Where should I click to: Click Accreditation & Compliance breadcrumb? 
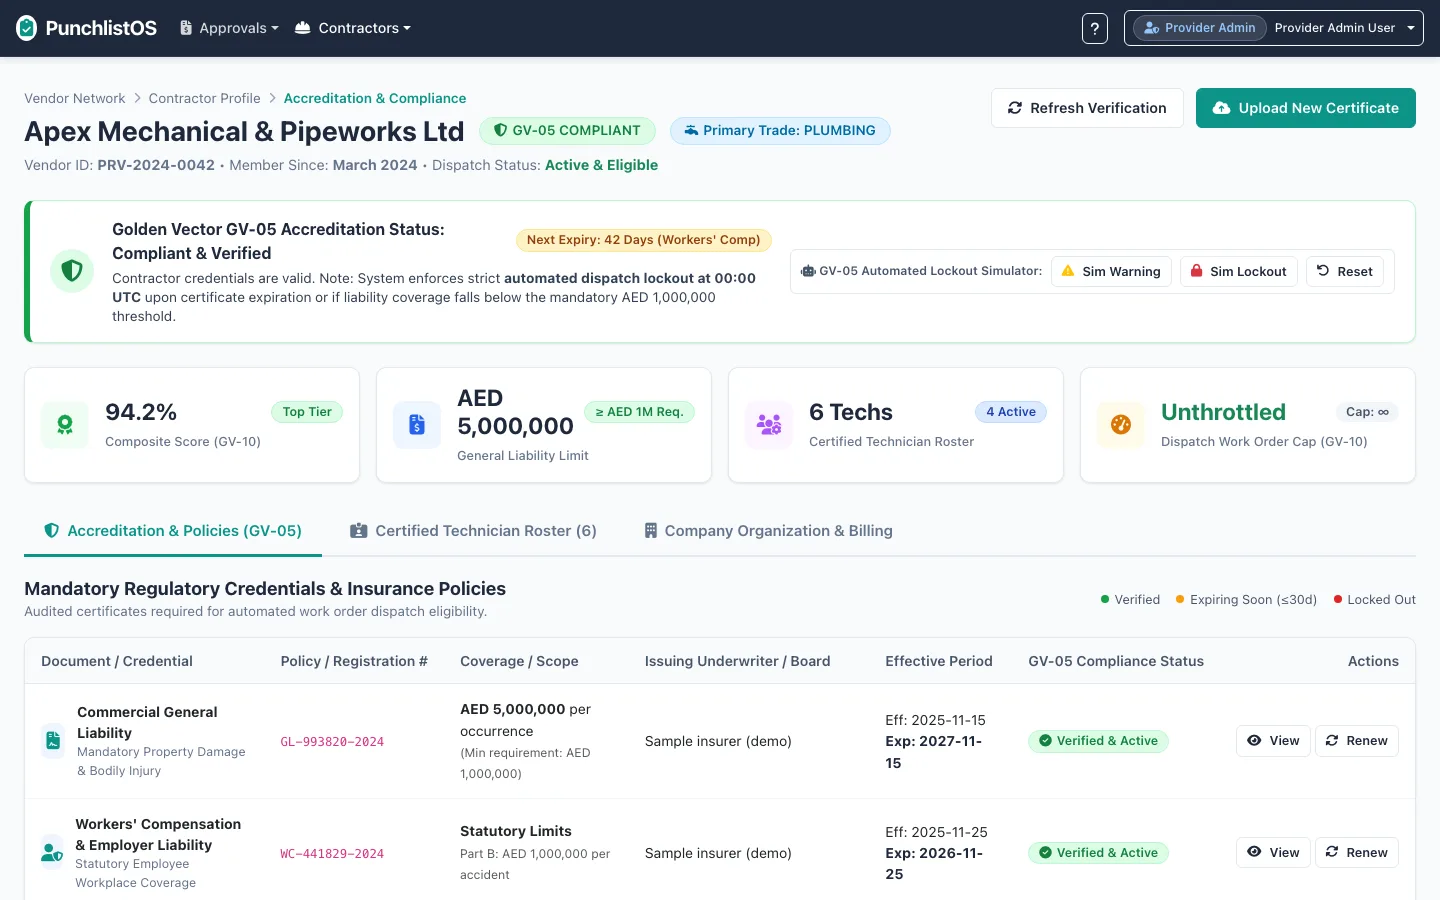tap(375, 98)
